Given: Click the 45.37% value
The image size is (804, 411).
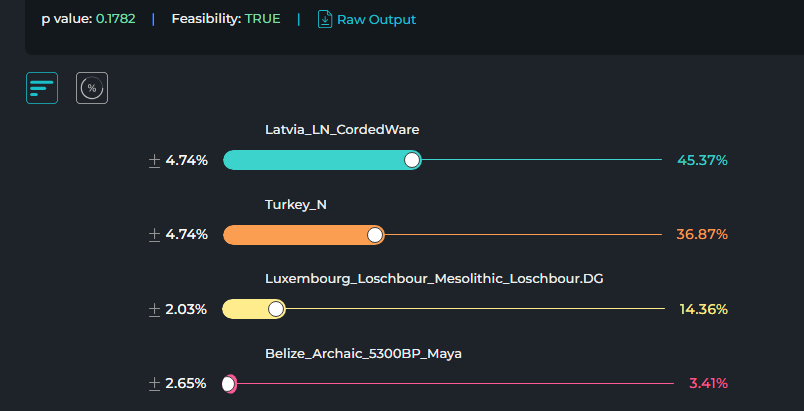Looking at the screenshot, I should click(702, 160).
